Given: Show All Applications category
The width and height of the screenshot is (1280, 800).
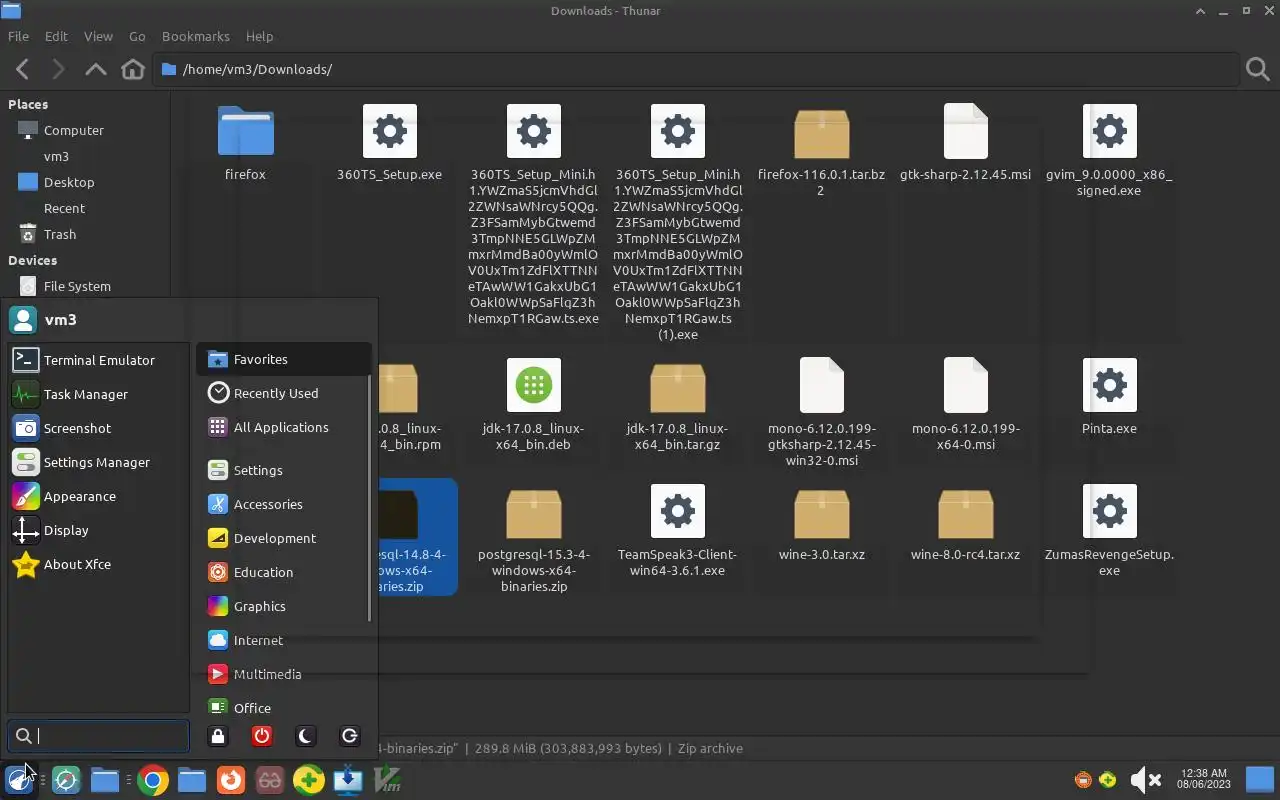Looking at the screenshot, I should coord(284,427).
